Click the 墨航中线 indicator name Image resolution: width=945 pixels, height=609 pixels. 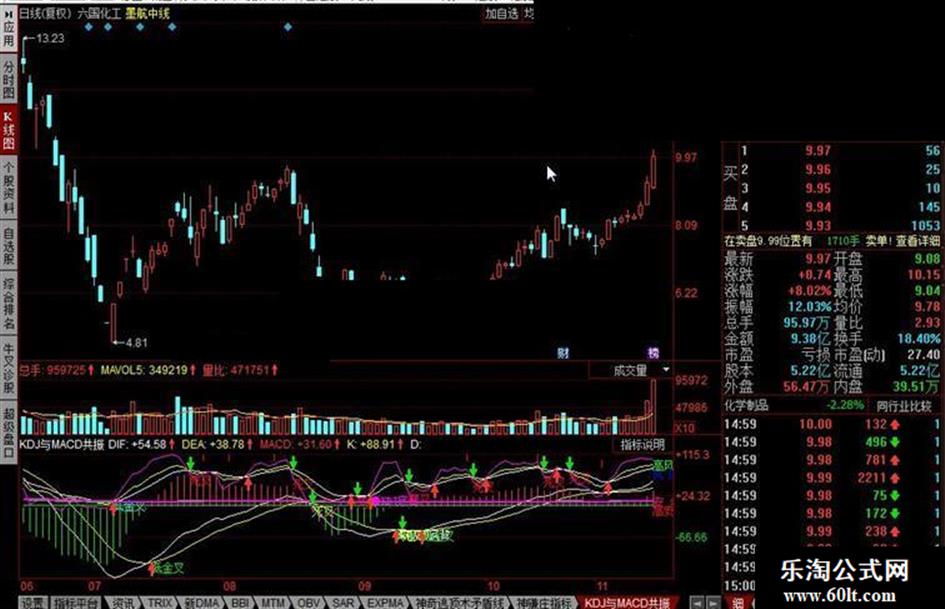(x=148, y=13)
